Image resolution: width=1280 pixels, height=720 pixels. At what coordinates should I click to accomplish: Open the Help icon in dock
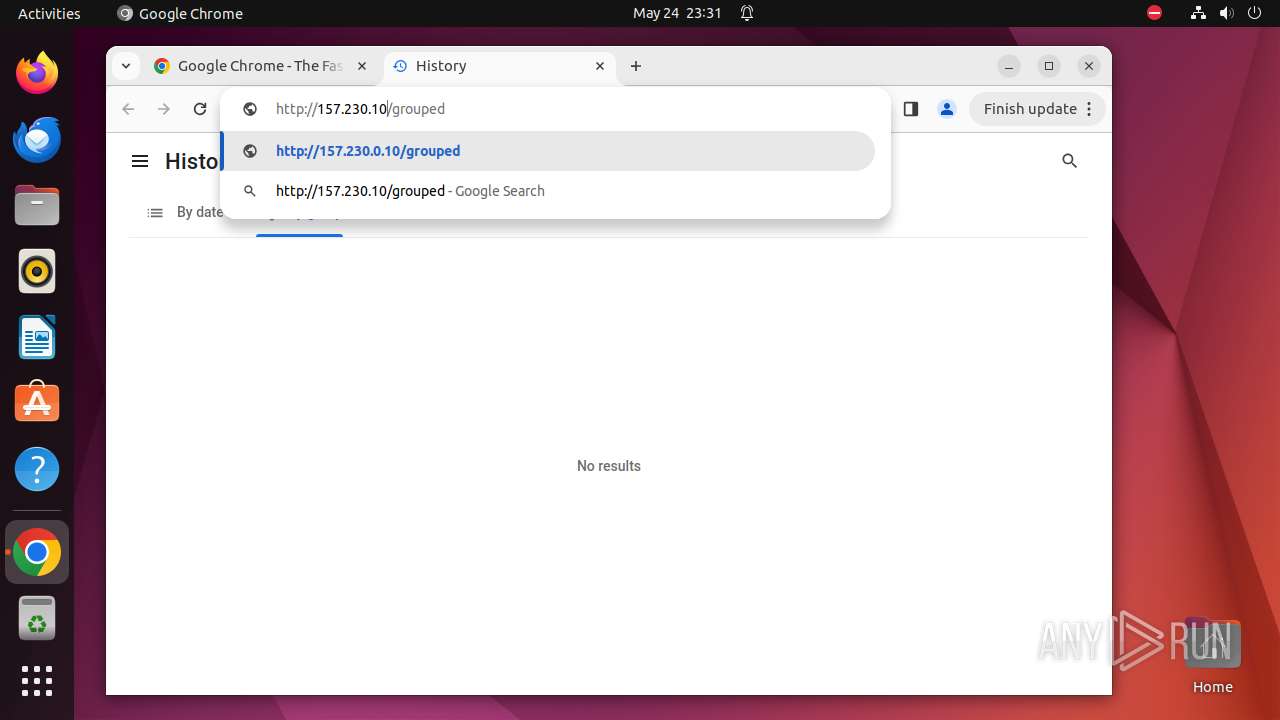(x=37, y=469)
